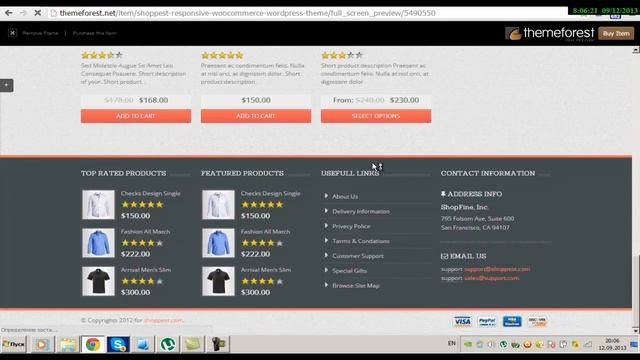Click the PayPal payment icon

(487, 322)
